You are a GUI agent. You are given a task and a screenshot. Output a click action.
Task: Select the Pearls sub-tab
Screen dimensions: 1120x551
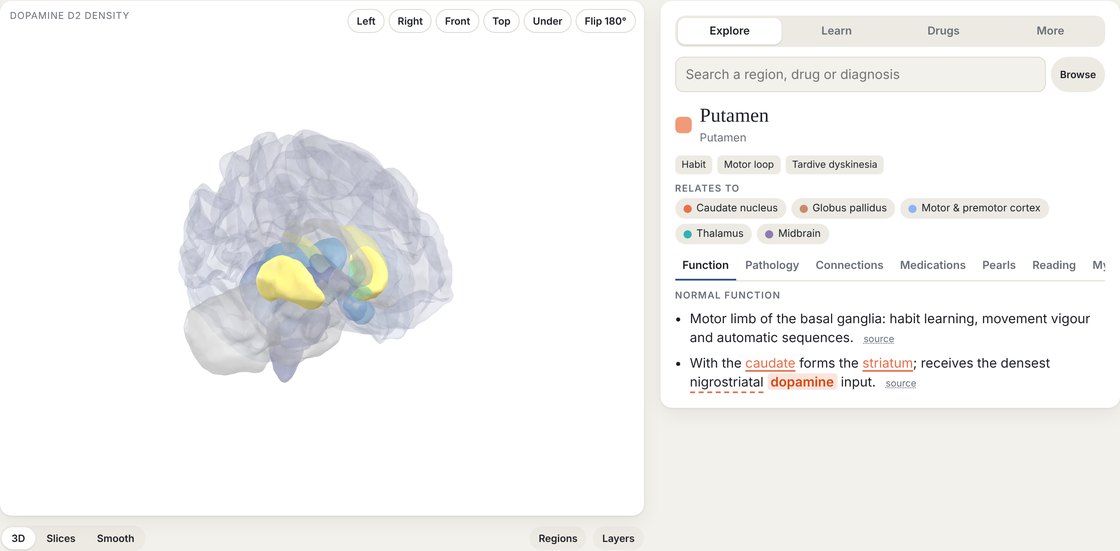[x=999, y=265]
